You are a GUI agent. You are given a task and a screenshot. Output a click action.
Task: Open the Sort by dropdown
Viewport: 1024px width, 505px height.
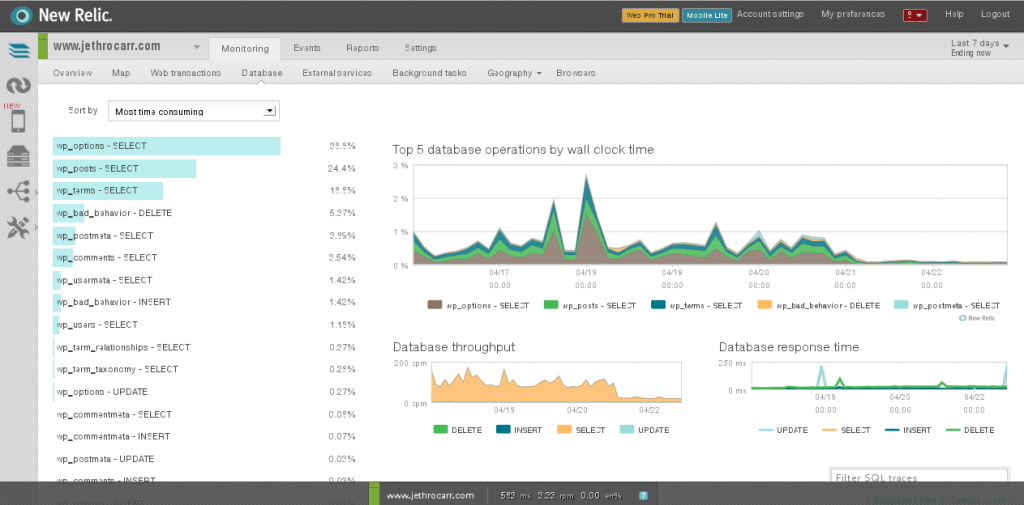(193, 111)
